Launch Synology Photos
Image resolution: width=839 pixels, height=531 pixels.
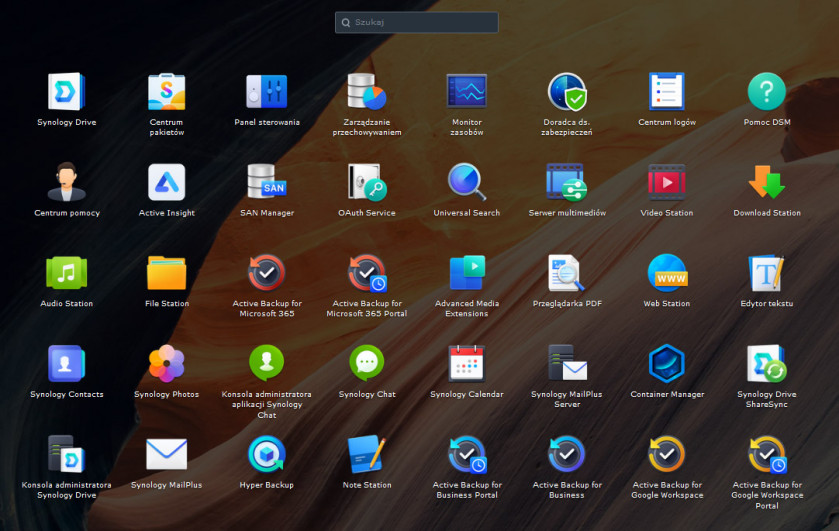[x=166, y=363]
